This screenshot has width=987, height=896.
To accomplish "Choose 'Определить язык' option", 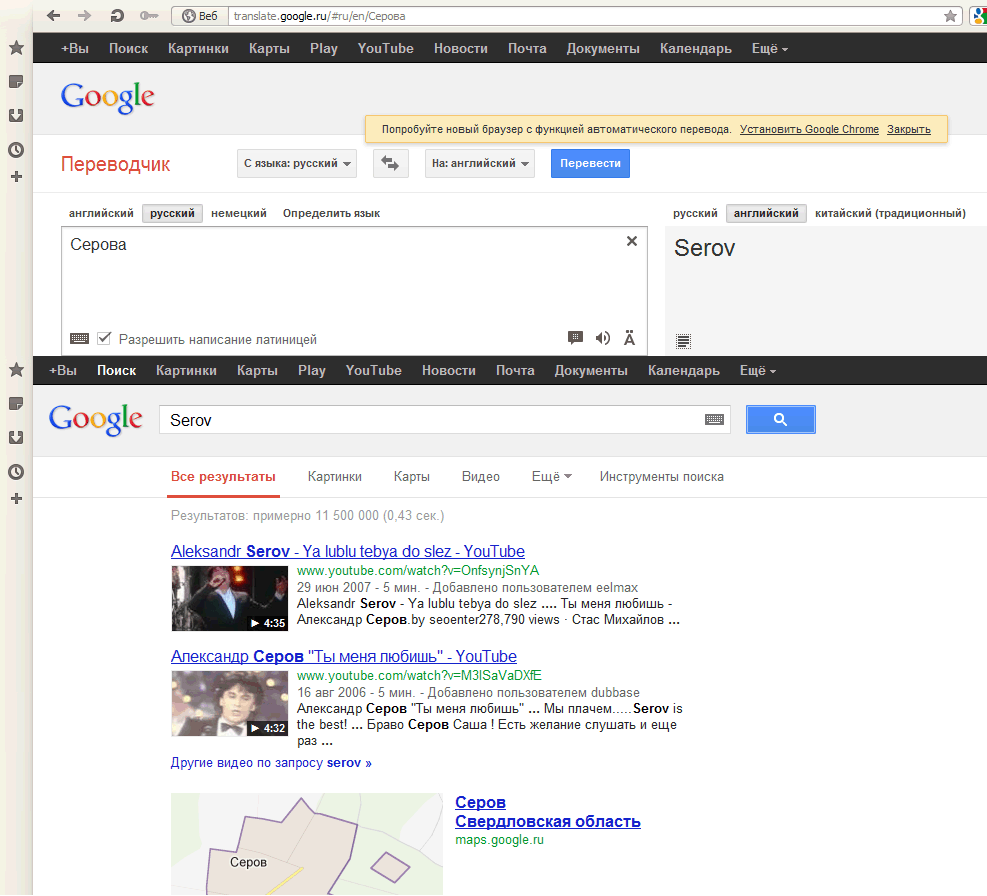I will click(331, 213).
